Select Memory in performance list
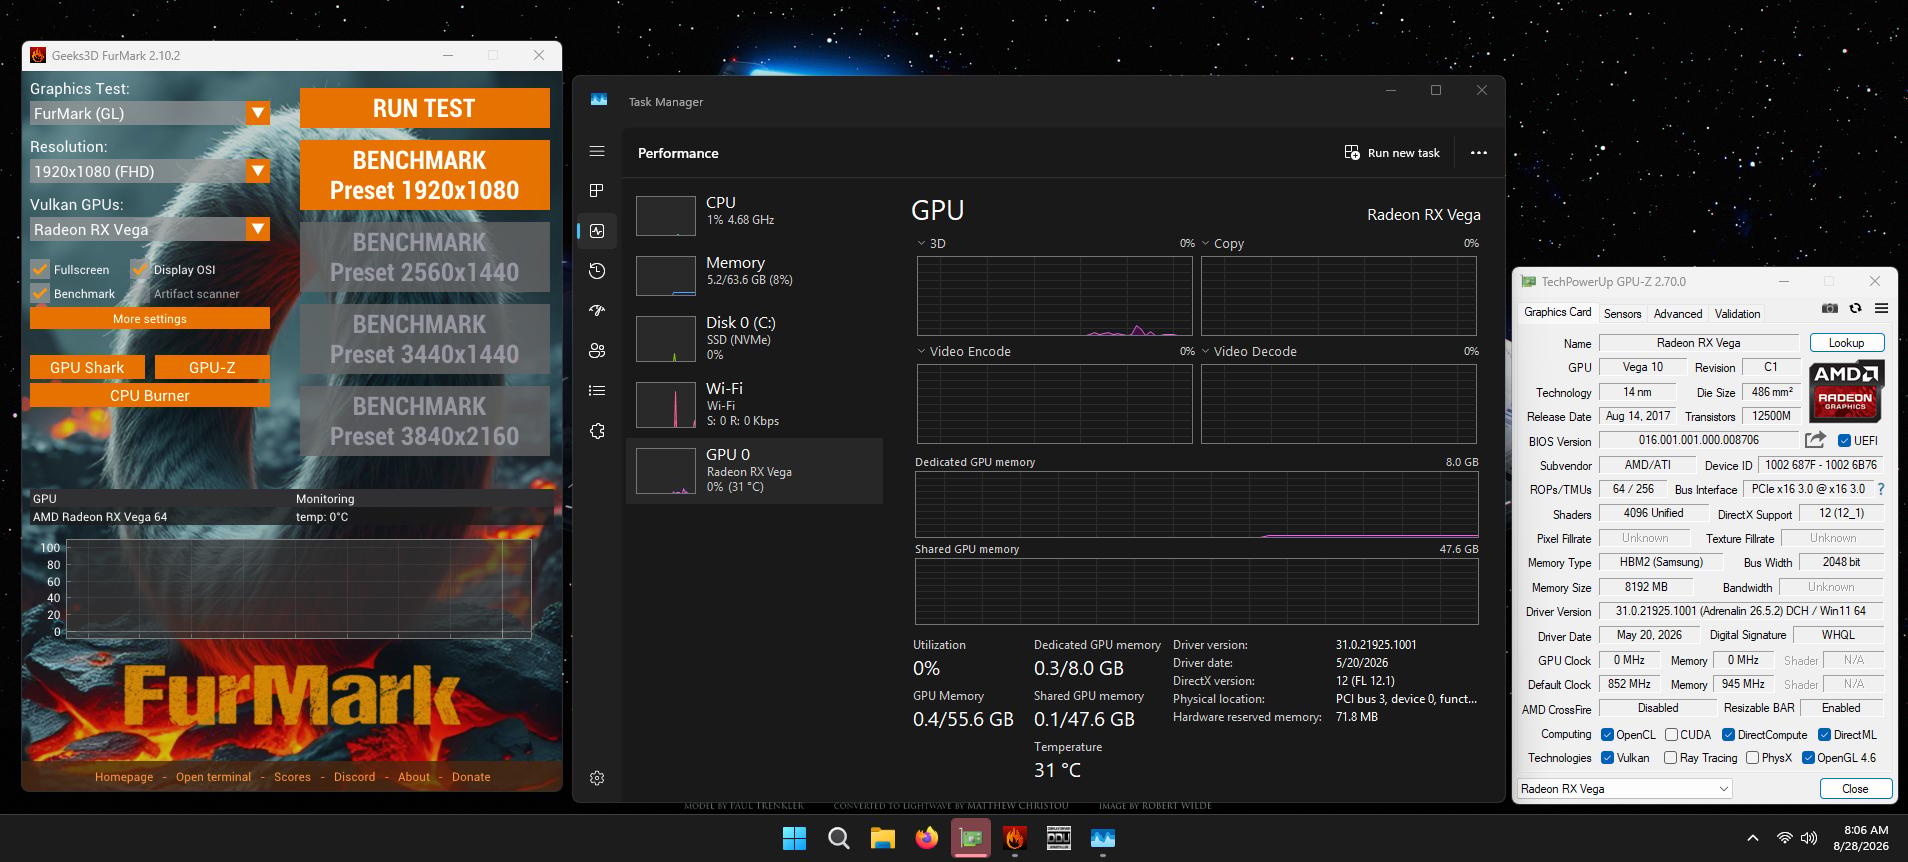The image size is (1908, 862). pos(755,275)
